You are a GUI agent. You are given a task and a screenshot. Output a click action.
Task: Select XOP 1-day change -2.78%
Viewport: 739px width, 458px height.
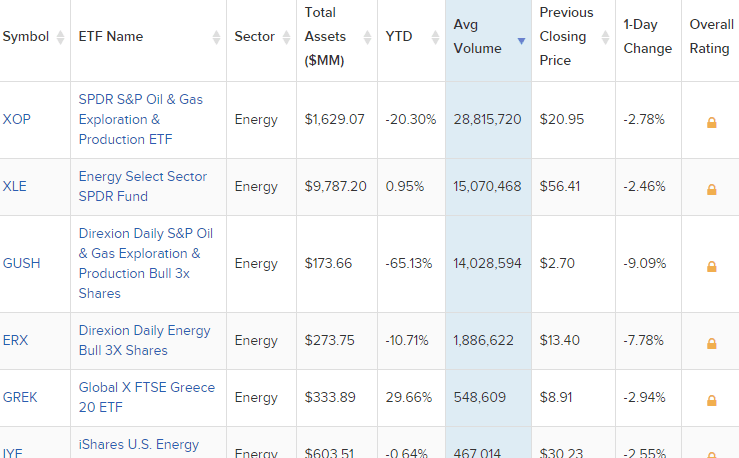644,119
